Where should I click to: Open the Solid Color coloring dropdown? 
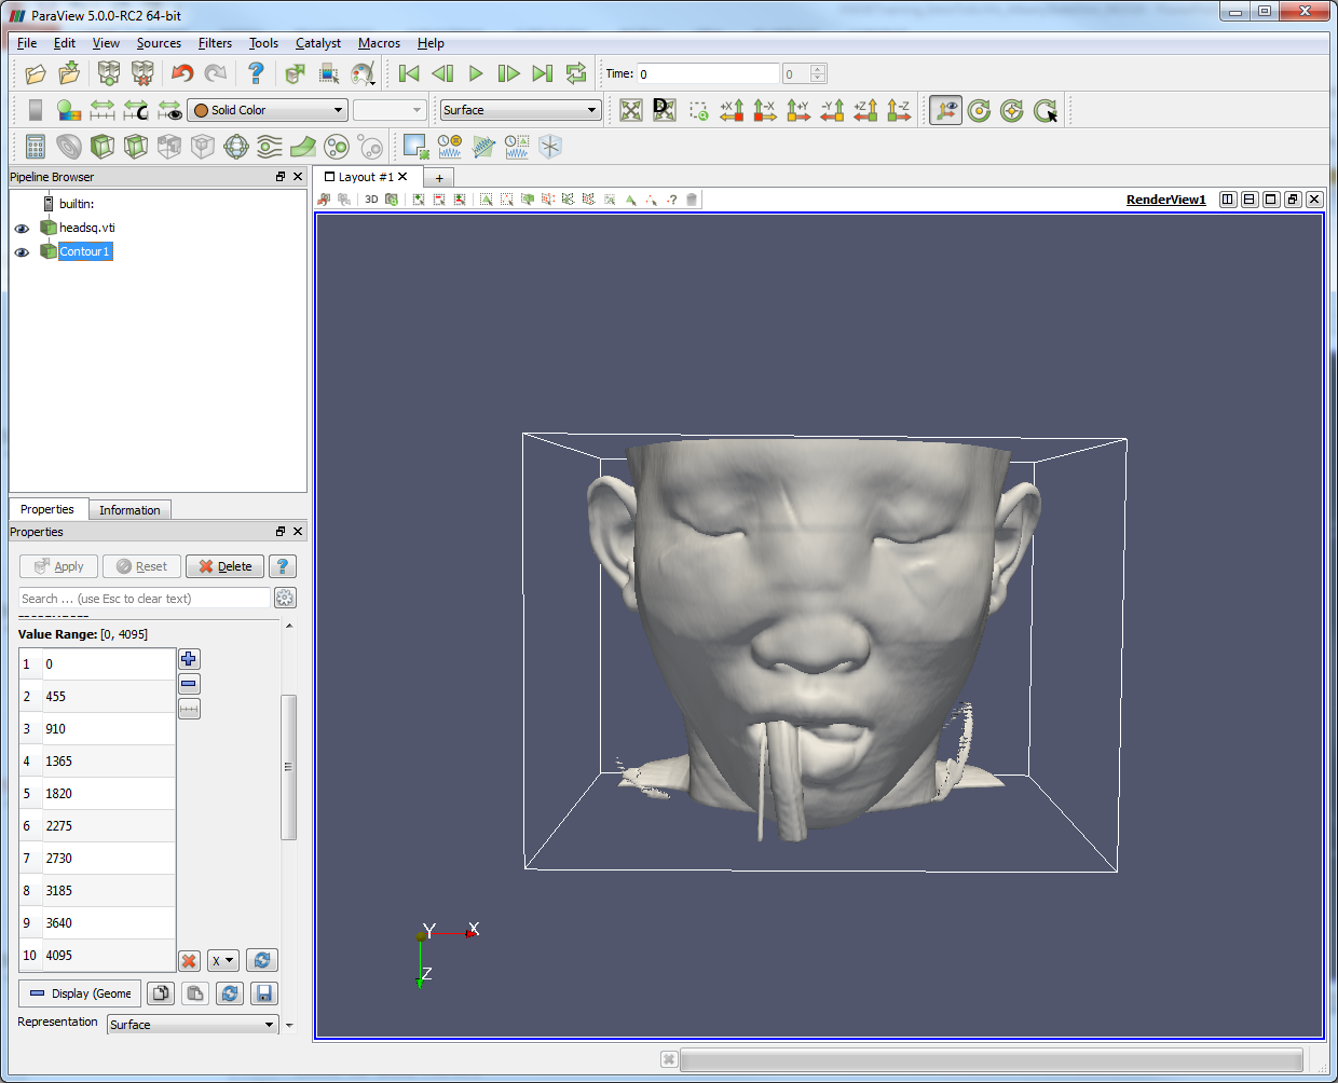tap(268, 110)
